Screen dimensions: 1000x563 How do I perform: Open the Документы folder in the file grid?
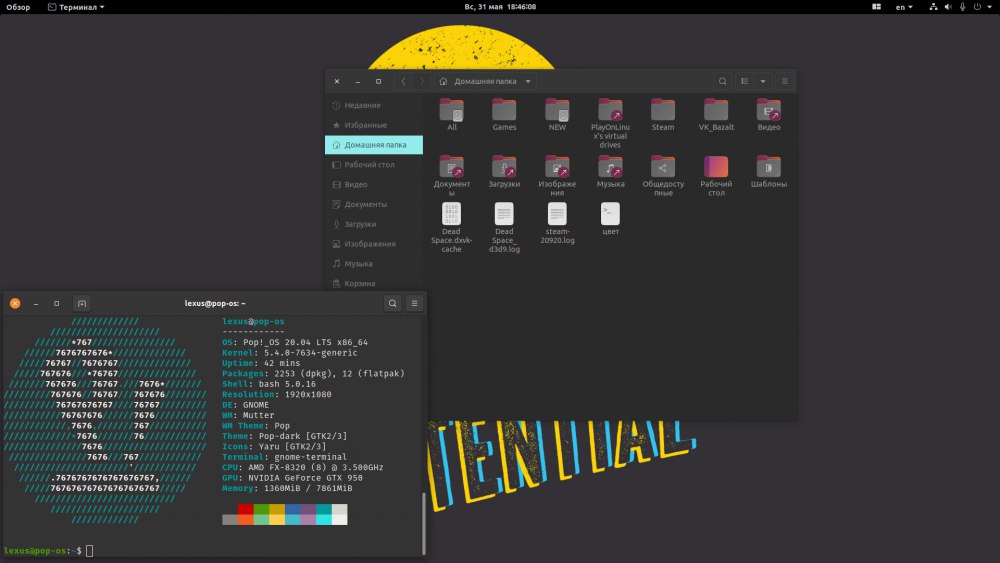(x=452, y=176)
